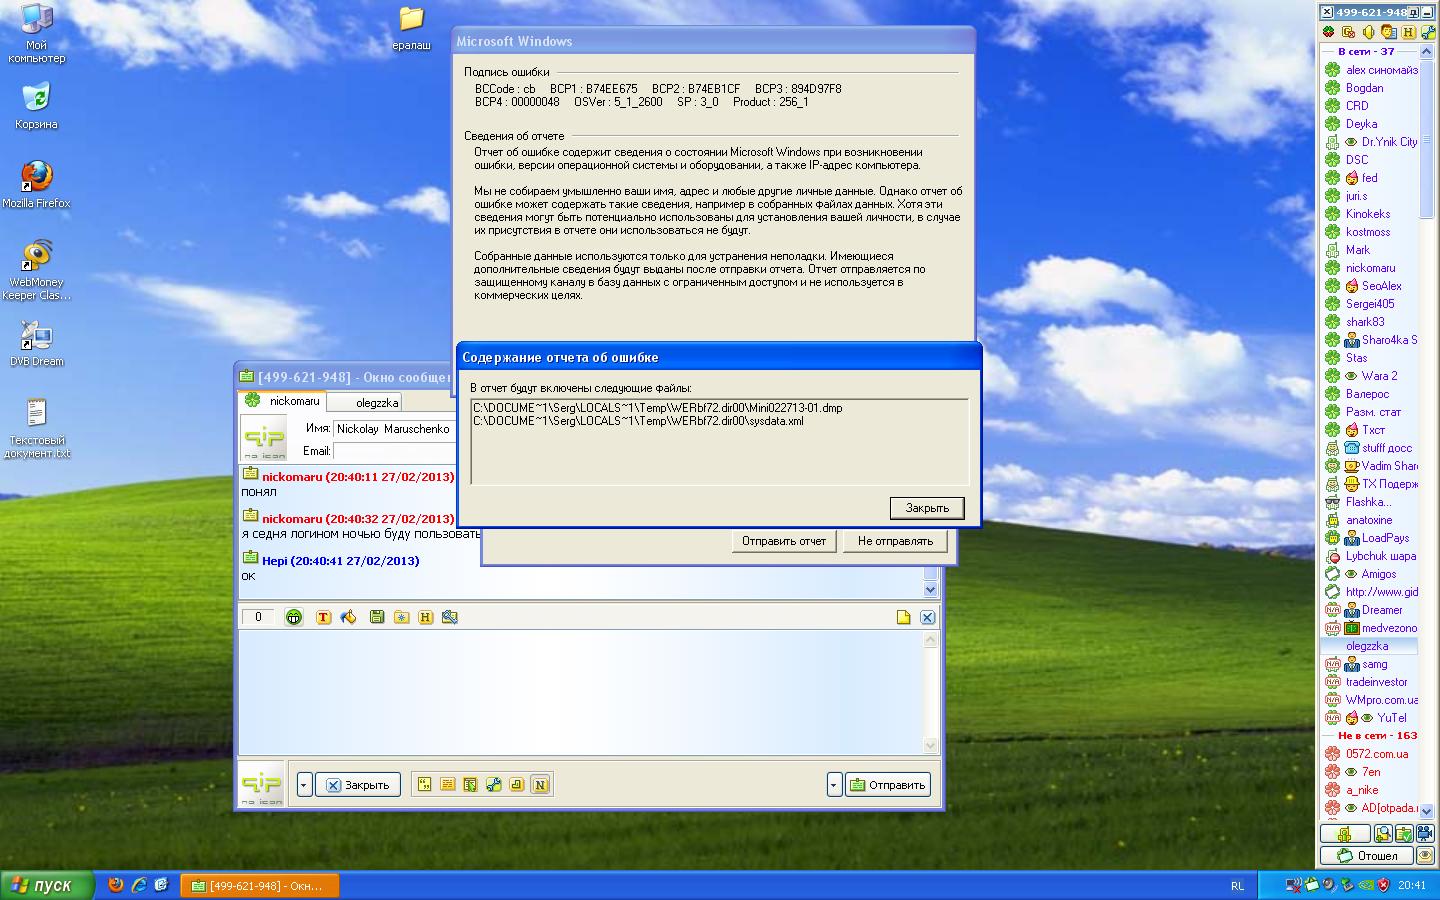Click the NVIDIA tray icon
This screenshot has height=900, width=1440.
pos(1366,885)
